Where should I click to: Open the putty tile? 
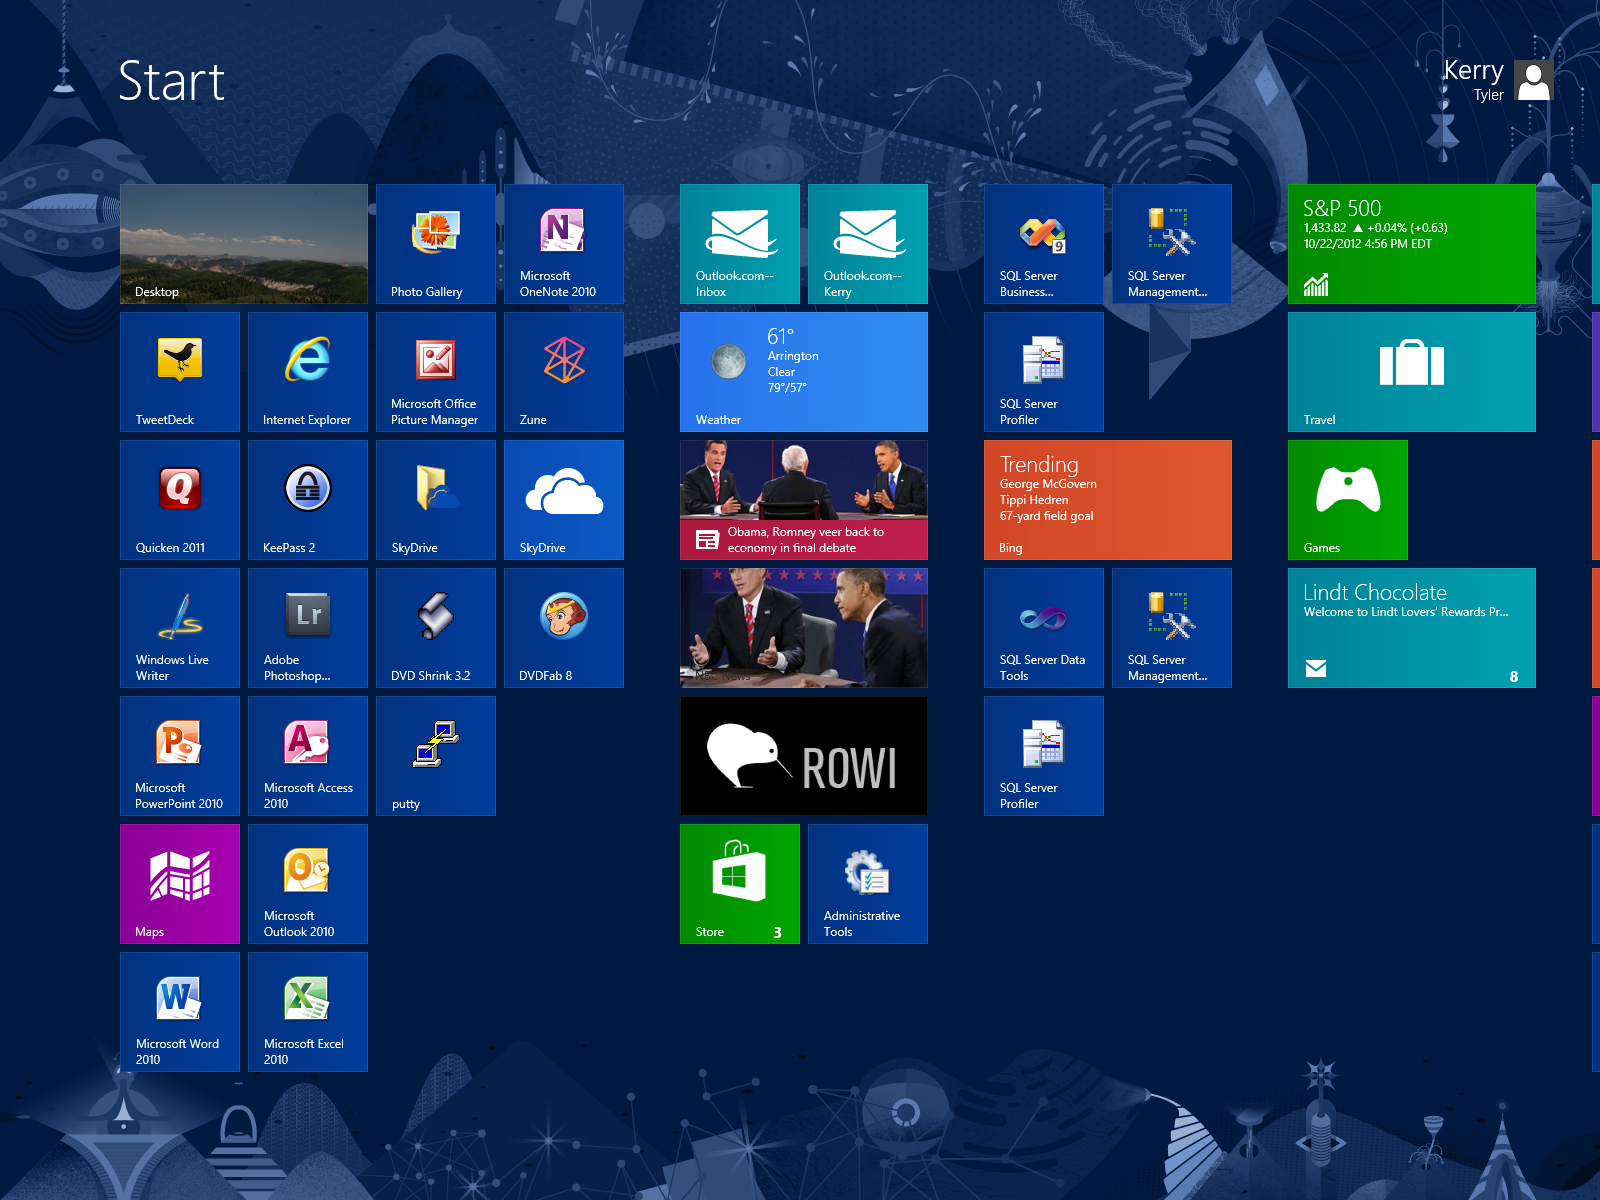point(436,755)
